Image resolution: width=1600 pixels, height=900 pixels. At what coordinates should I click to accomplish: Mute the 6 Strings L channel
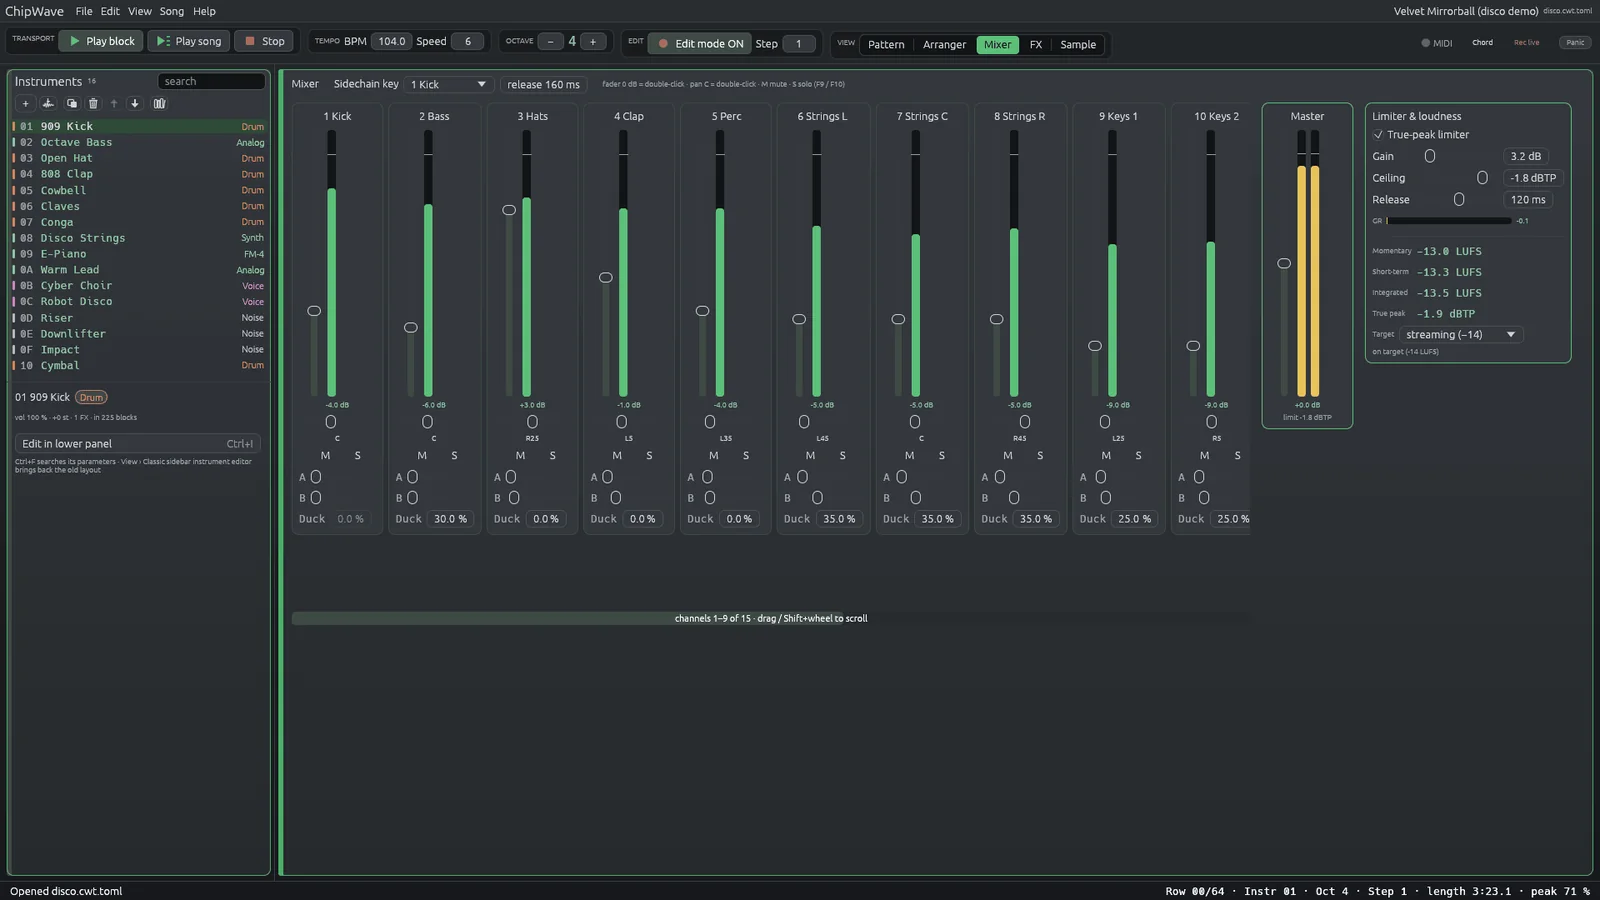click(x=810, y=455)
